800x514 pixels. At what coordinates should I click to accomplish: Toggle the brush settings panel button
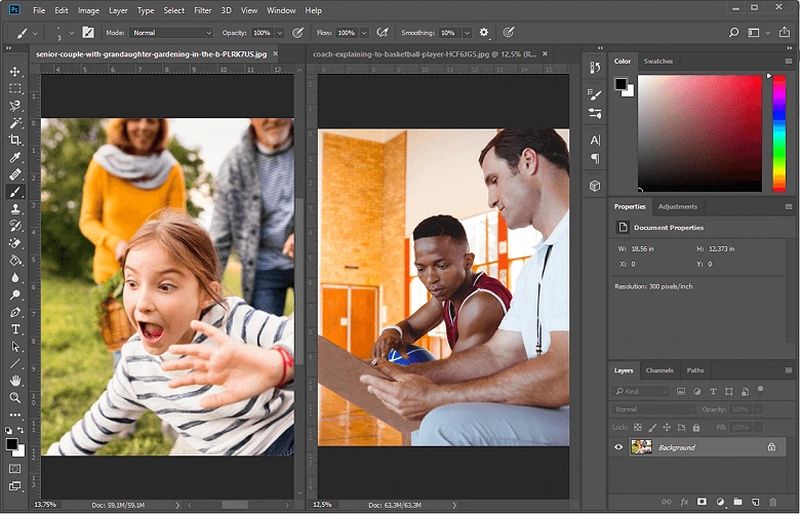tap(88, 33)
